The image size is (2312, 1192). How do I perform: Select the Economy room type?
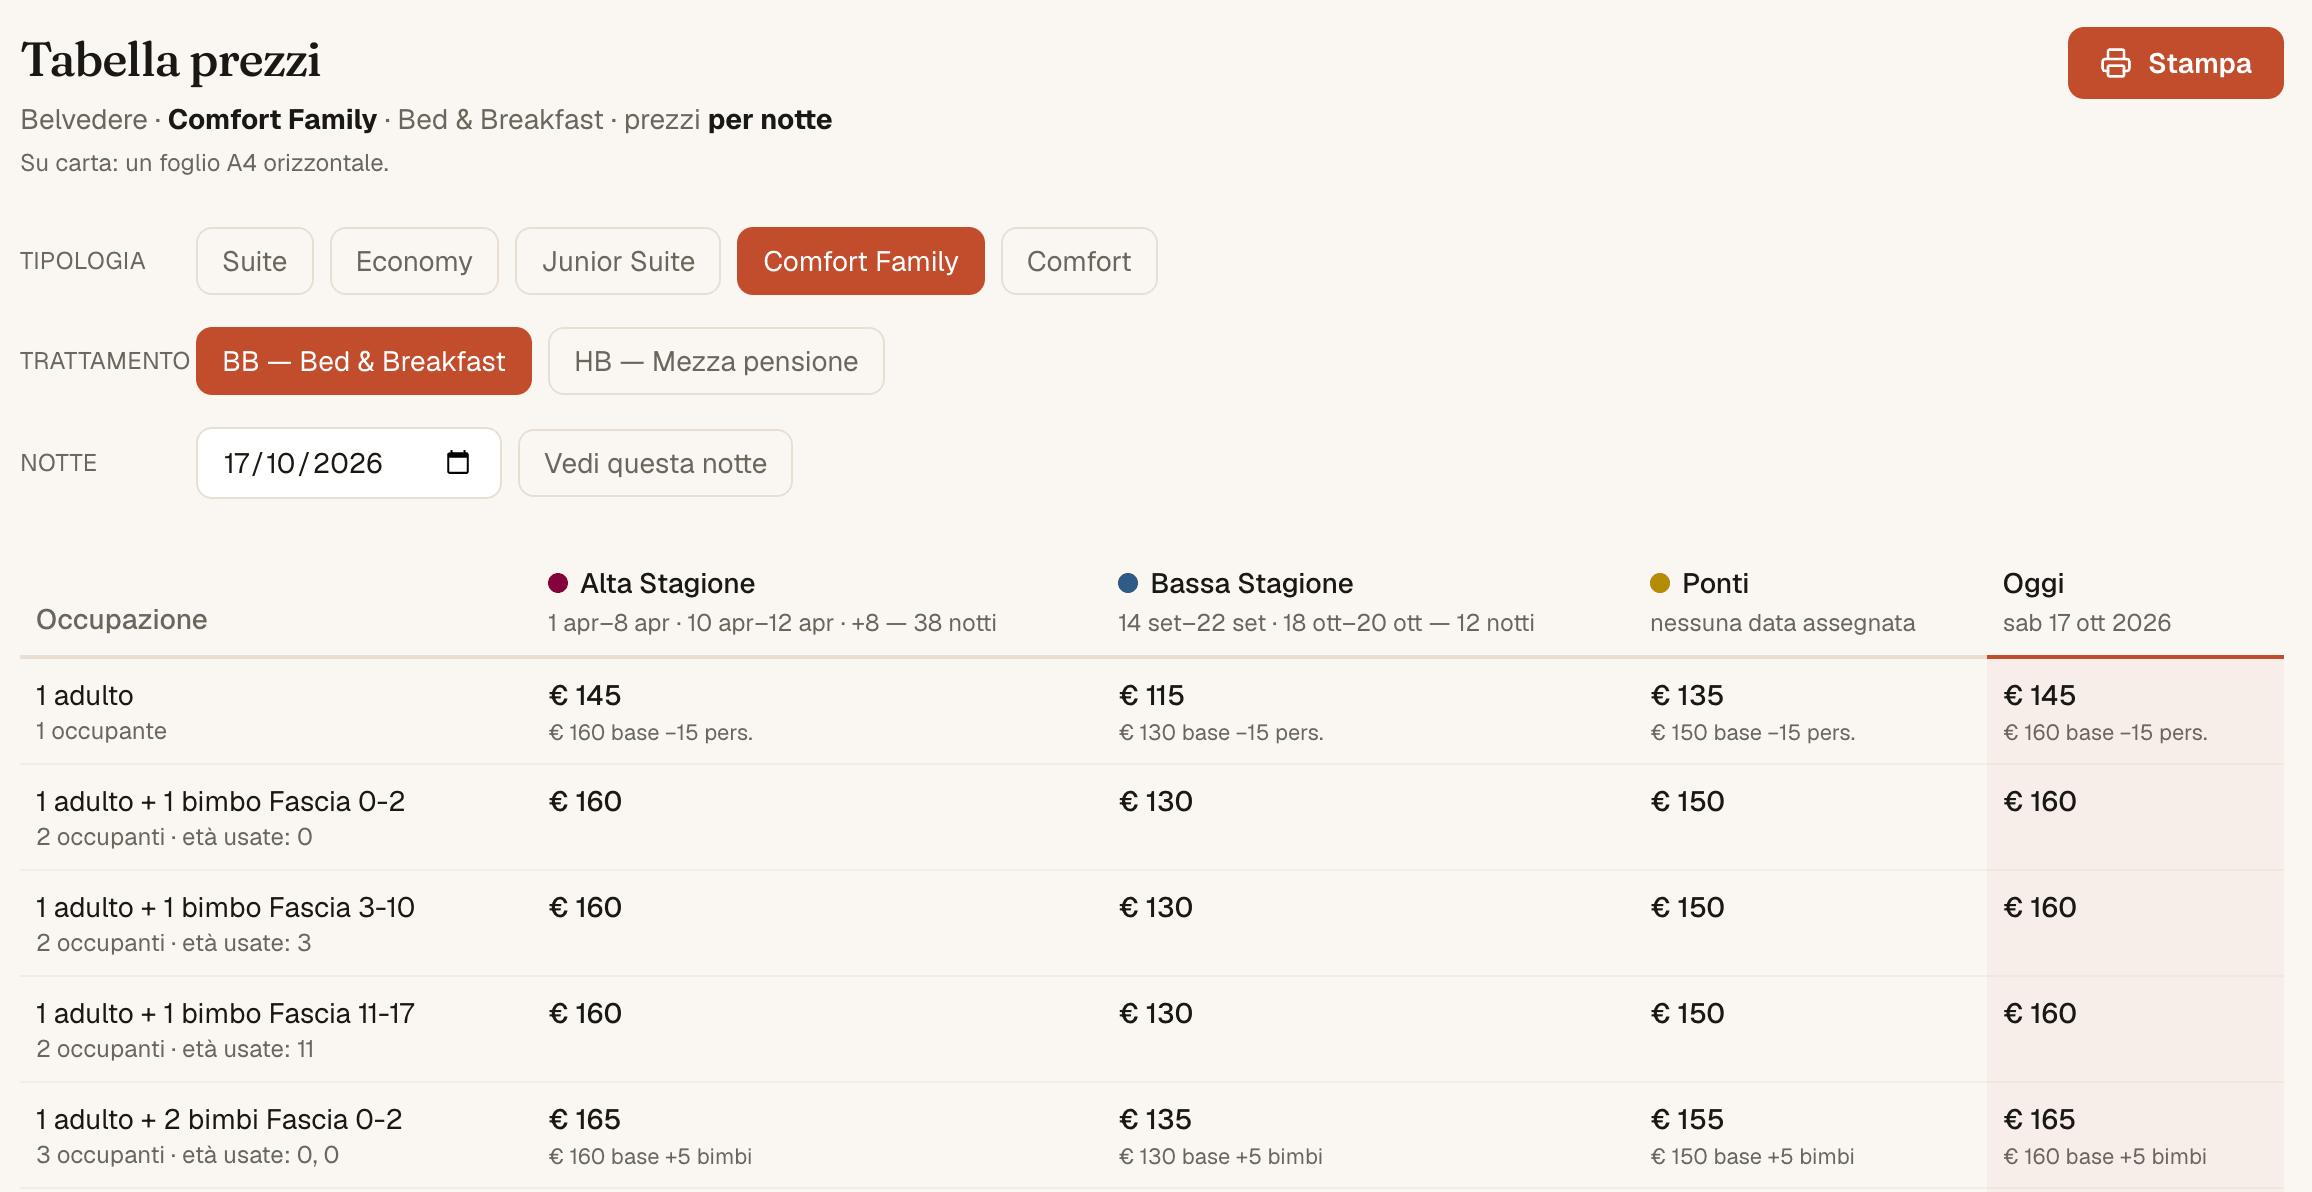(x=414, y=261)
